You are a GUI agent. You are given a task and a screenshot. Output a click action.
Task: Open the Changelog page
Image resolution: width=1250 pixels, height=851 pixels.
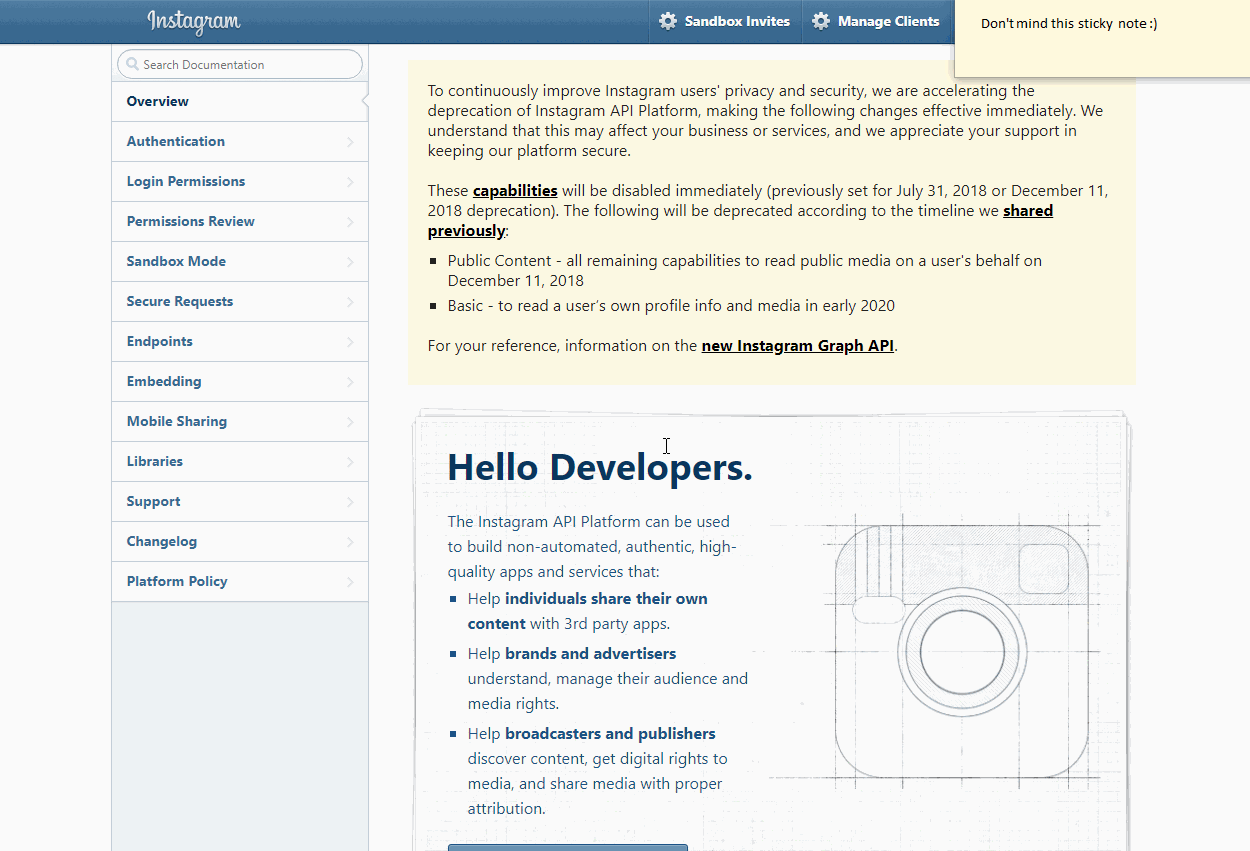pyautogui.click(x=162, y=541)
